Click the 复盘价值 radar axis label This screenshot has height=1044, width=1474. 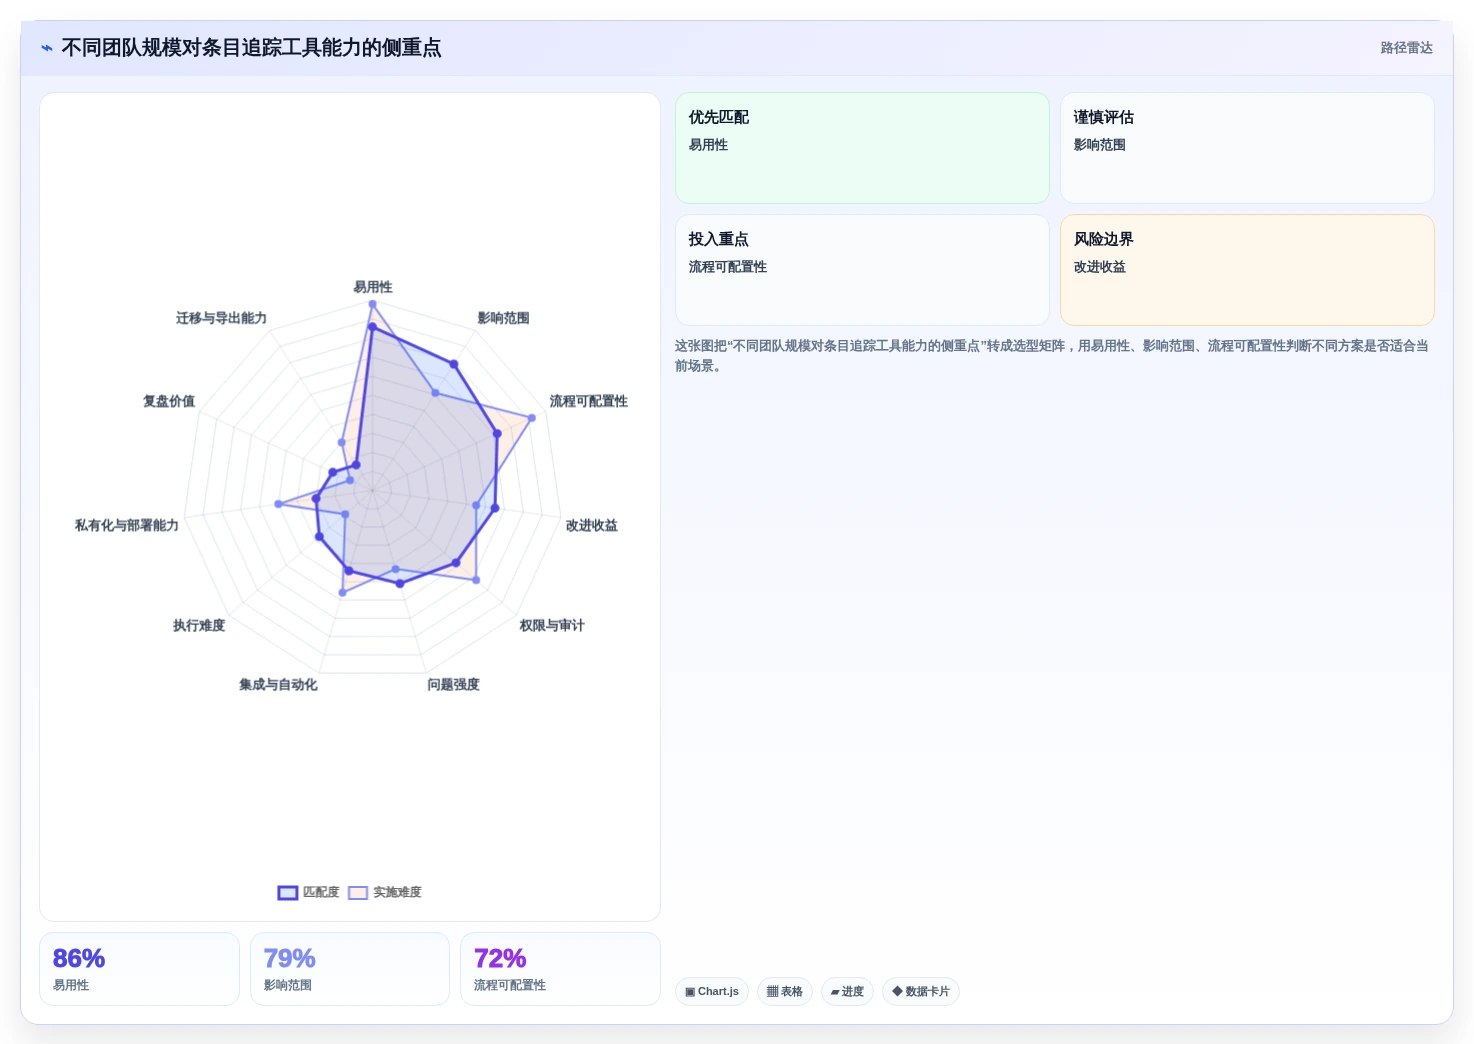pos(169,401)
